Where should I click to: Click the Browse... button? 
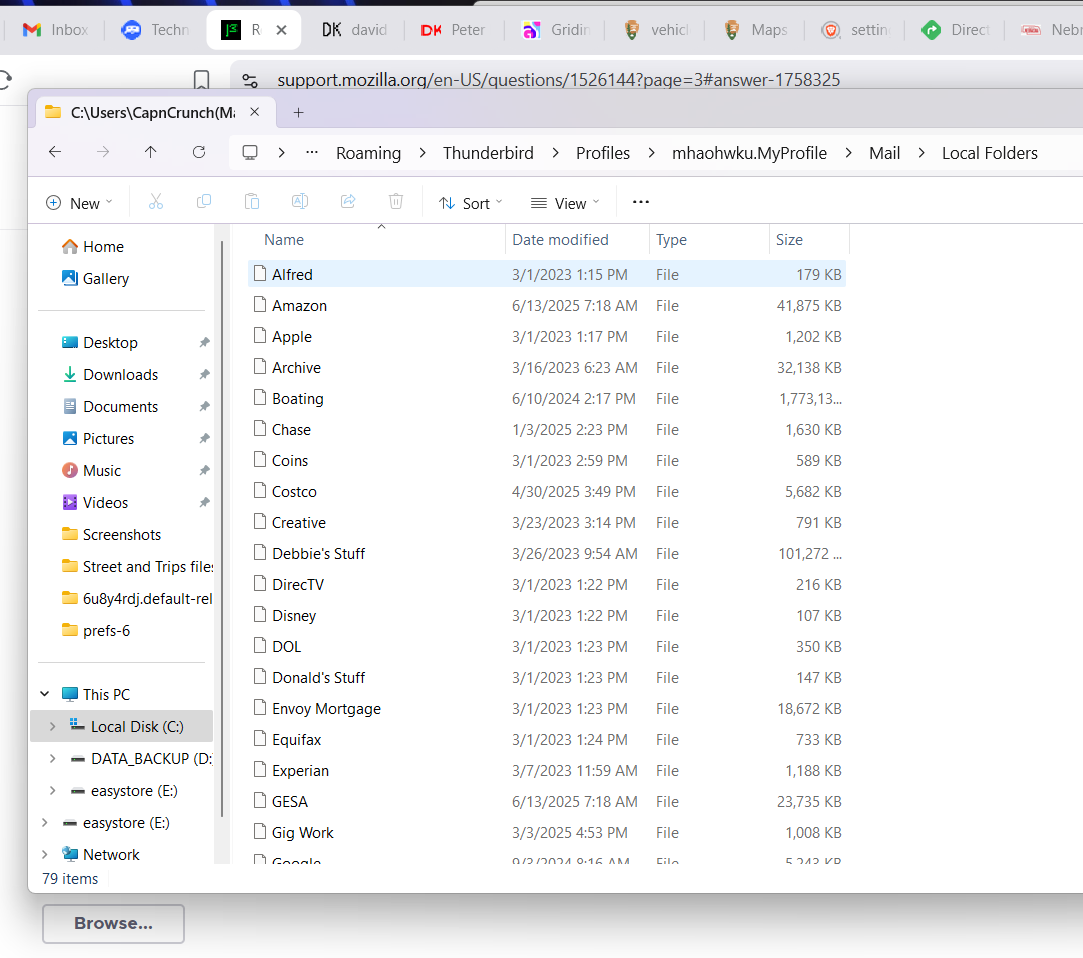point(113,923)
